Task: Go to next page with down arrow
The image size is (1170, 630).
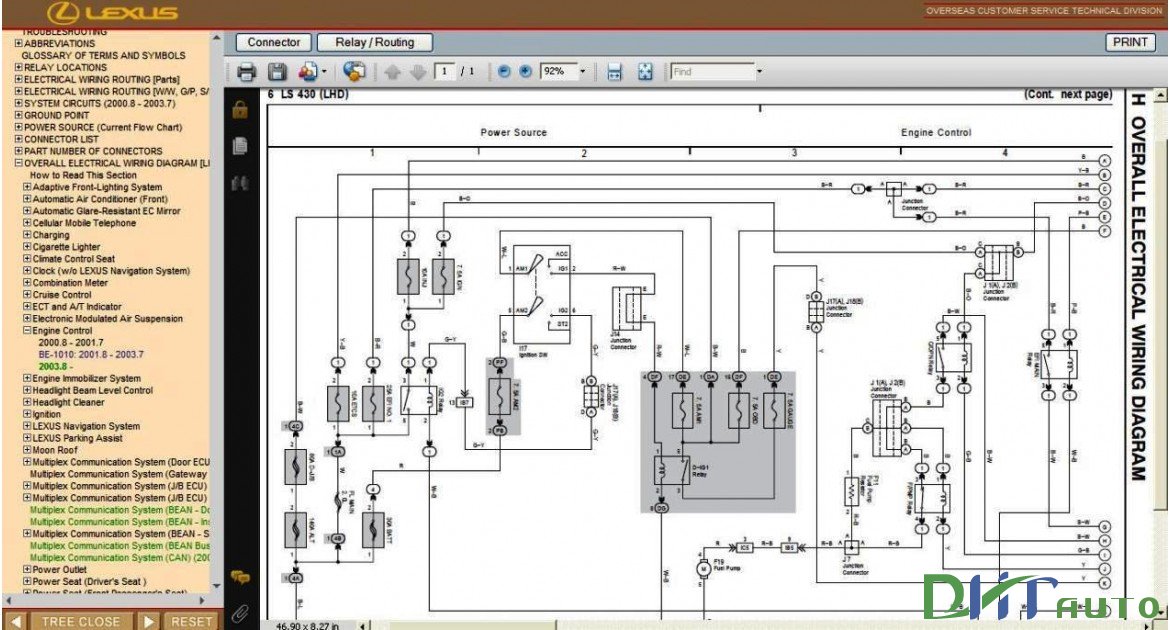Action: pyautogui.click(x=418, y=72)
